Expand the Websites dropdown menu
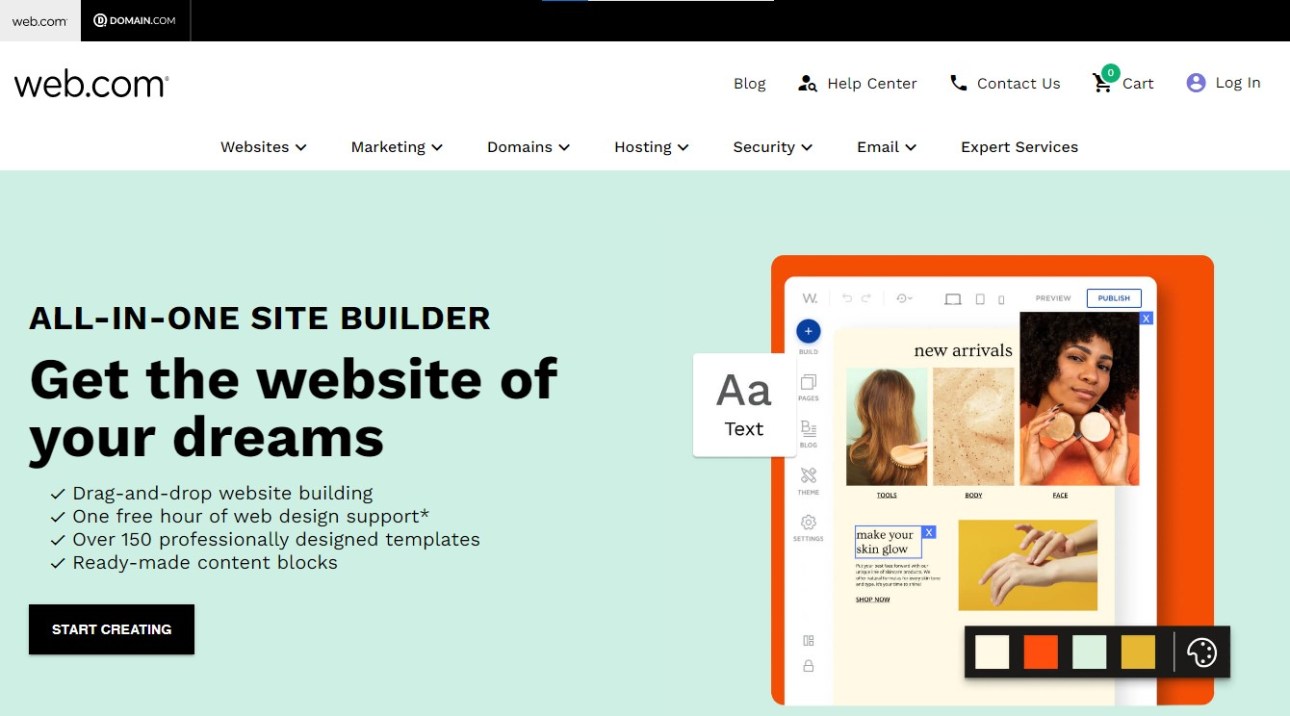The height and width of the screenshot is (716, 1290). pyautogui.click(x=263, y=147)
